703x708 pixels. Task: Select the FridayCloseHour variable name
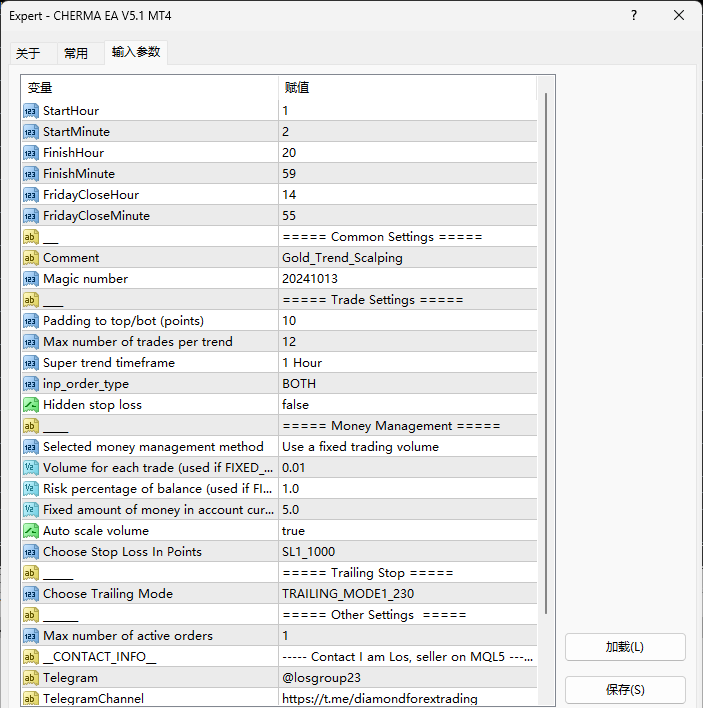pos(91,195)
